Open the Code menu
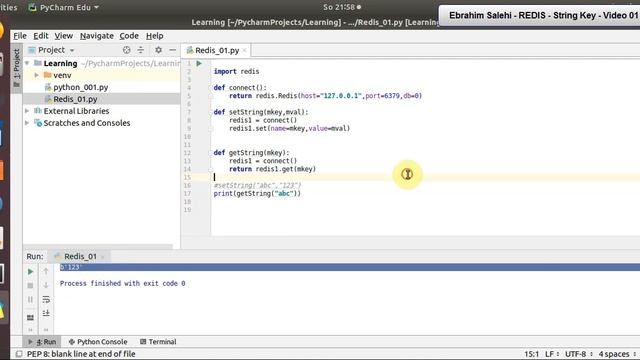The image size is (640, 360). pyautogui.click(x=129, y=36)
